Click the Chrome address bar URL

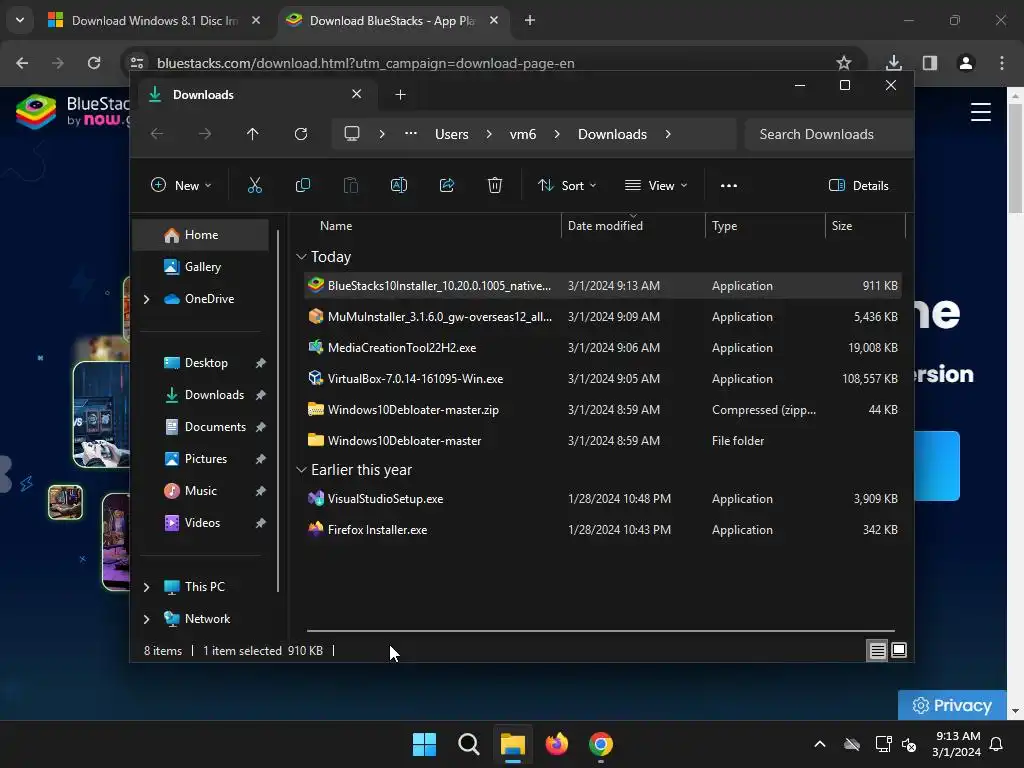tap(366, 63)
